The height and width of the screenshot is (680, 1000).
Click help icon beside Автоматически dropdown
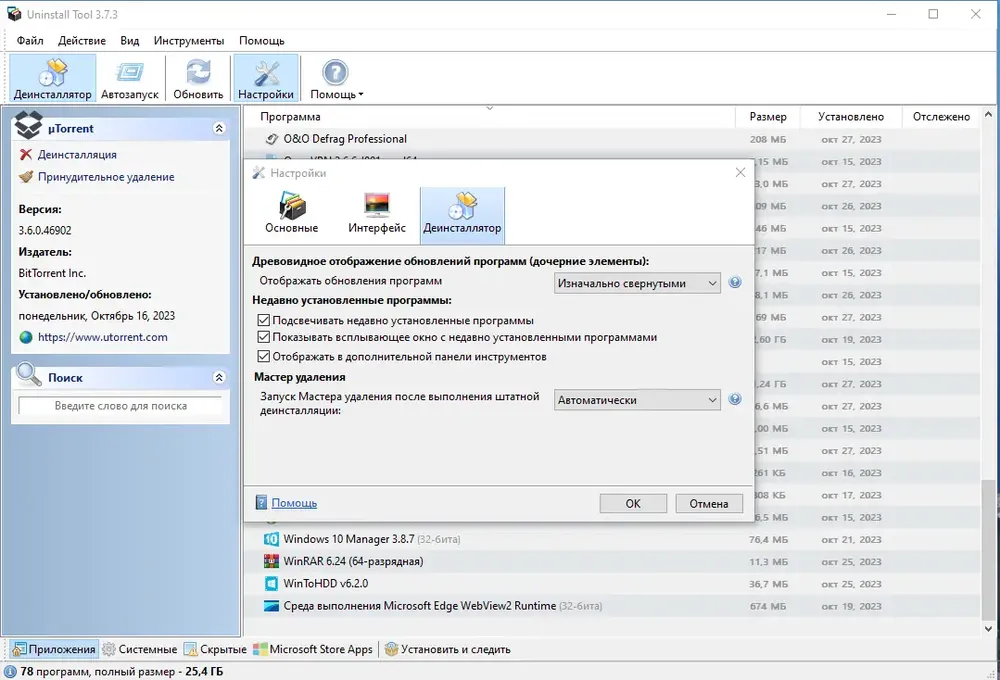[x=735, y=399]
